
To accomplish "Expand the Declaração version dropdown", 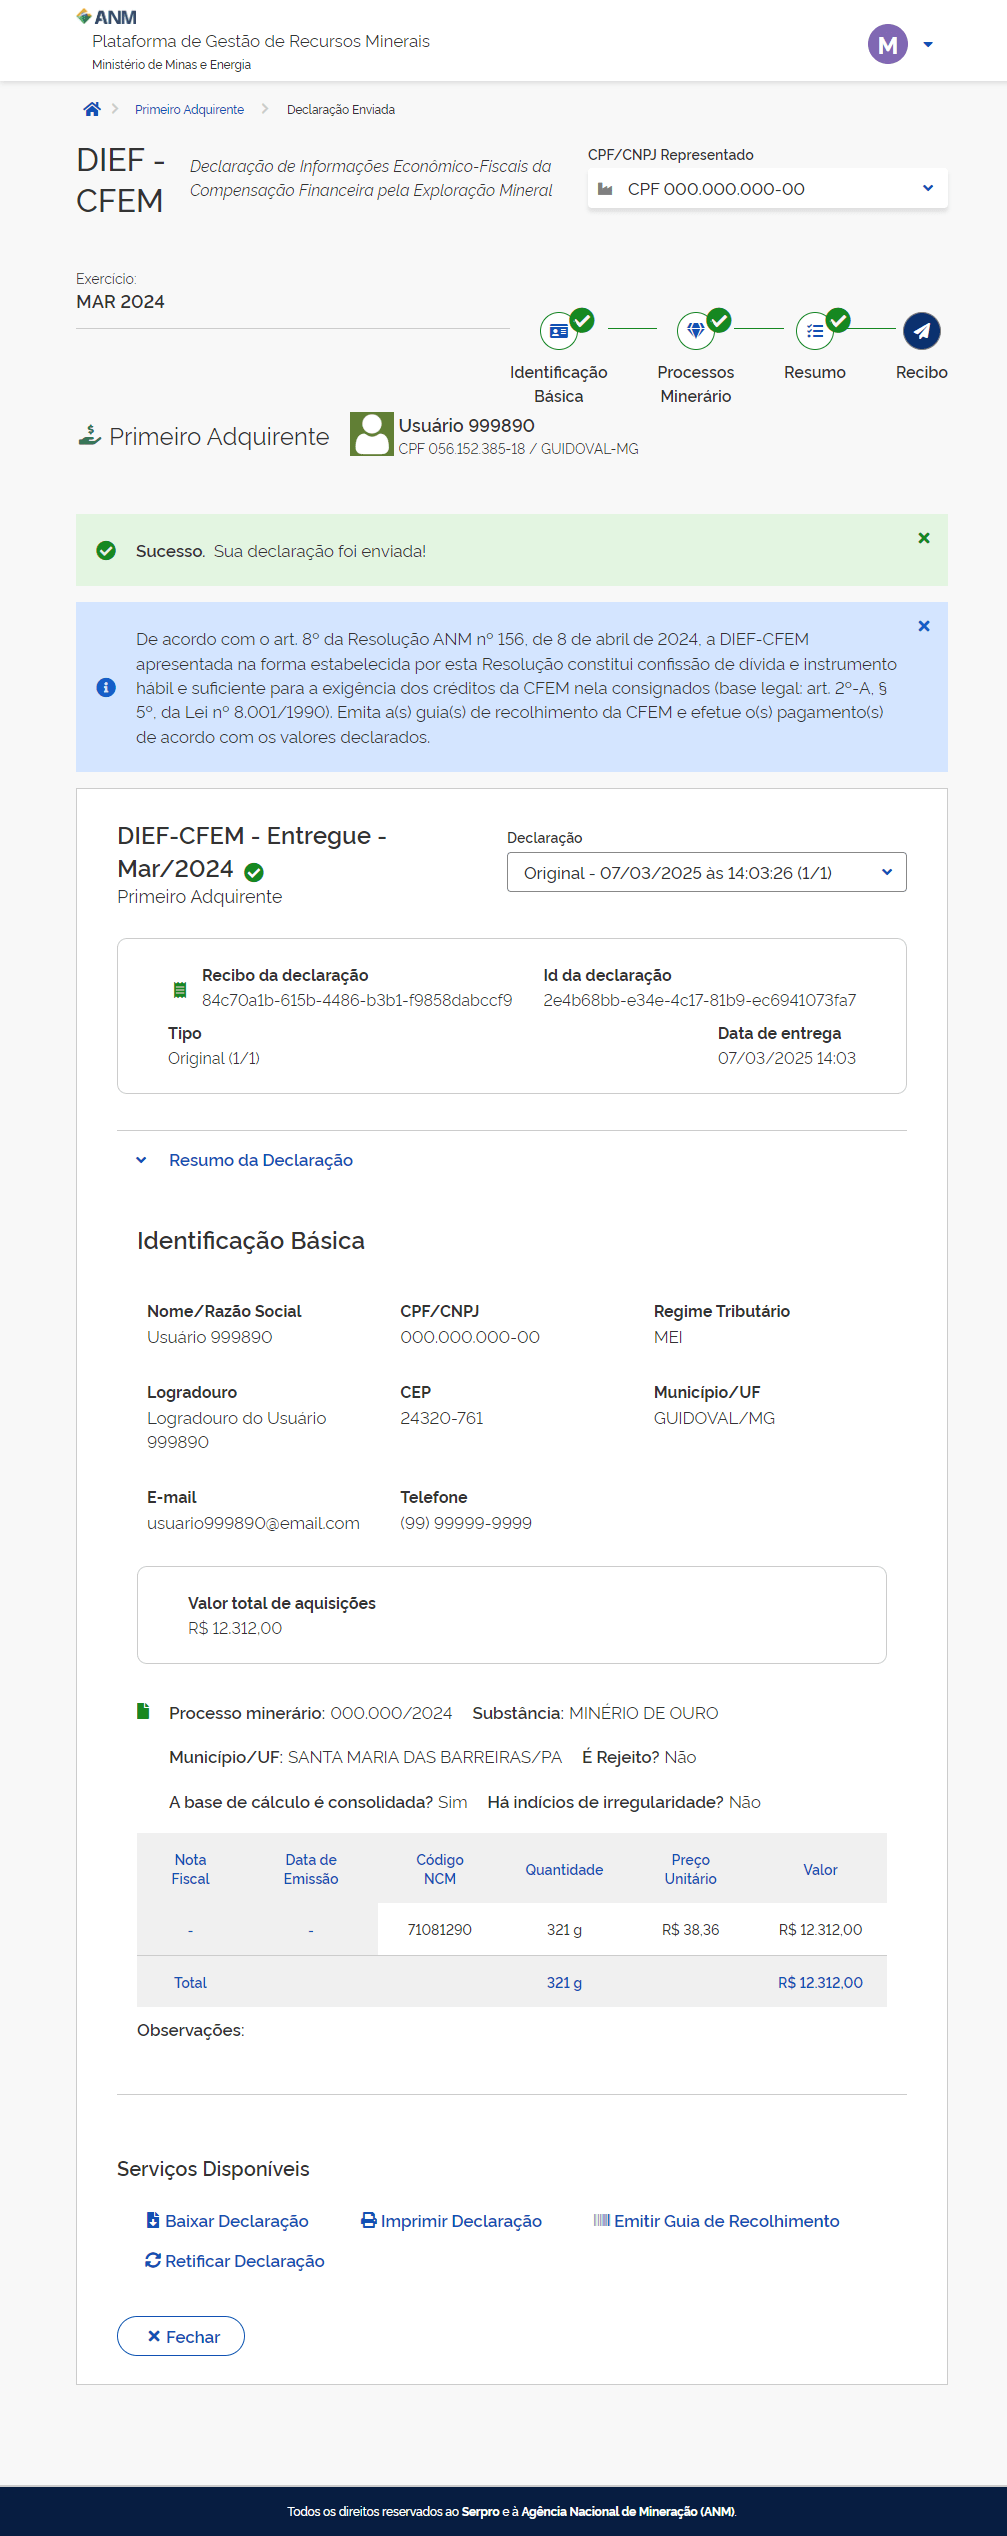I will (706, 872).
